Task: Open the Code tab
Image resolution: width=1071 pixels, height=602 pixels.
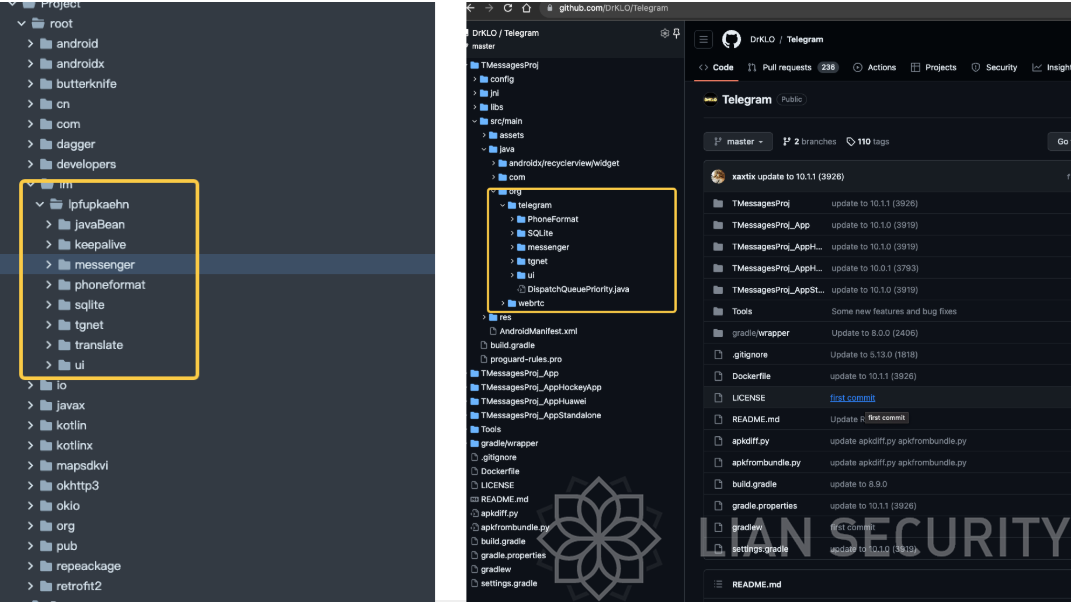Action: [716, 68]
